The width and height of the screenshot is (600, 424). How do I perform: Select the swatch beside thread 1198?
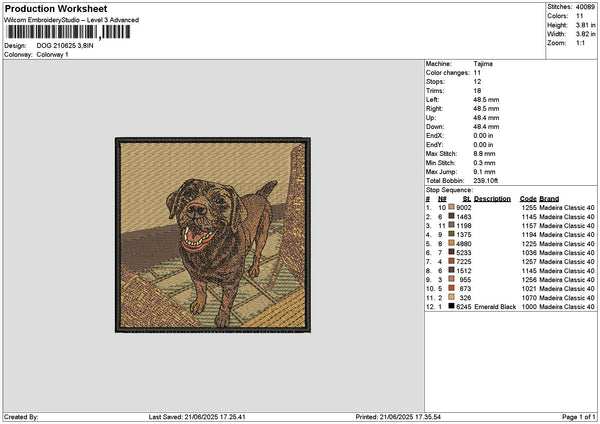coord(452,225)
